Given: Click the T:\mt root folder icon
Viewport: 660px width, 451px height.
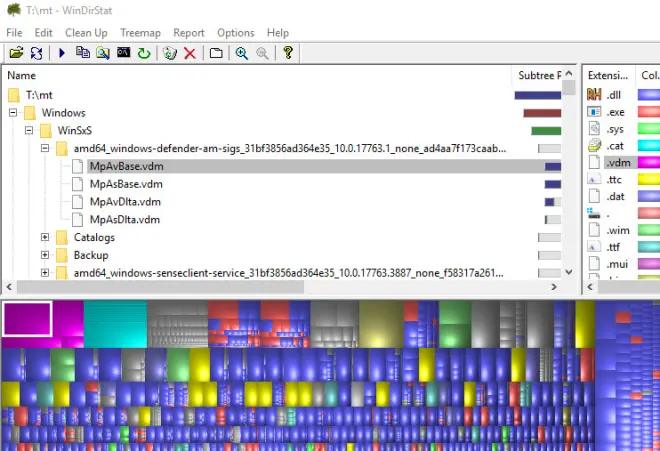Looking at the screenshot, I should 14,95.
